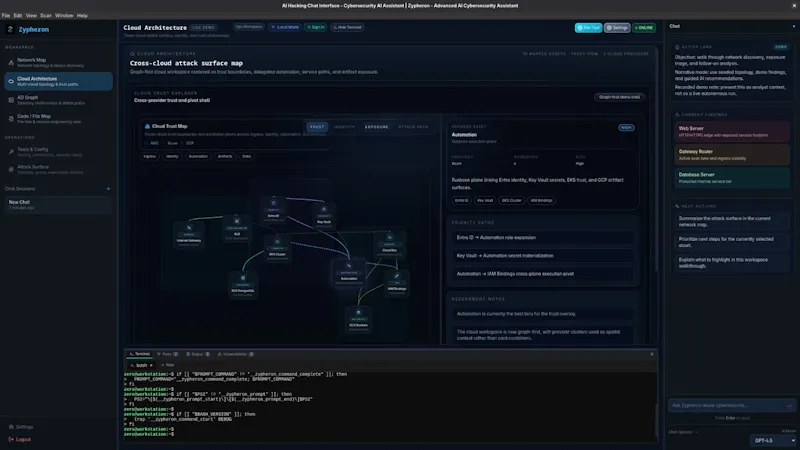Viewport: 800px width, 450px height.
Task: Select the Terminal panel tab
Action: 139,354
